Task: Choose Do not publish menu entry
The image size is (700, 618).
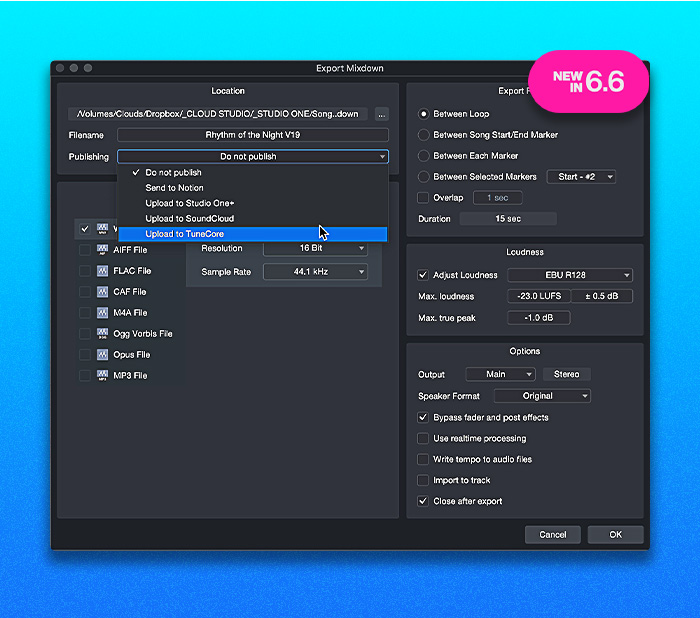Action: 253,172
